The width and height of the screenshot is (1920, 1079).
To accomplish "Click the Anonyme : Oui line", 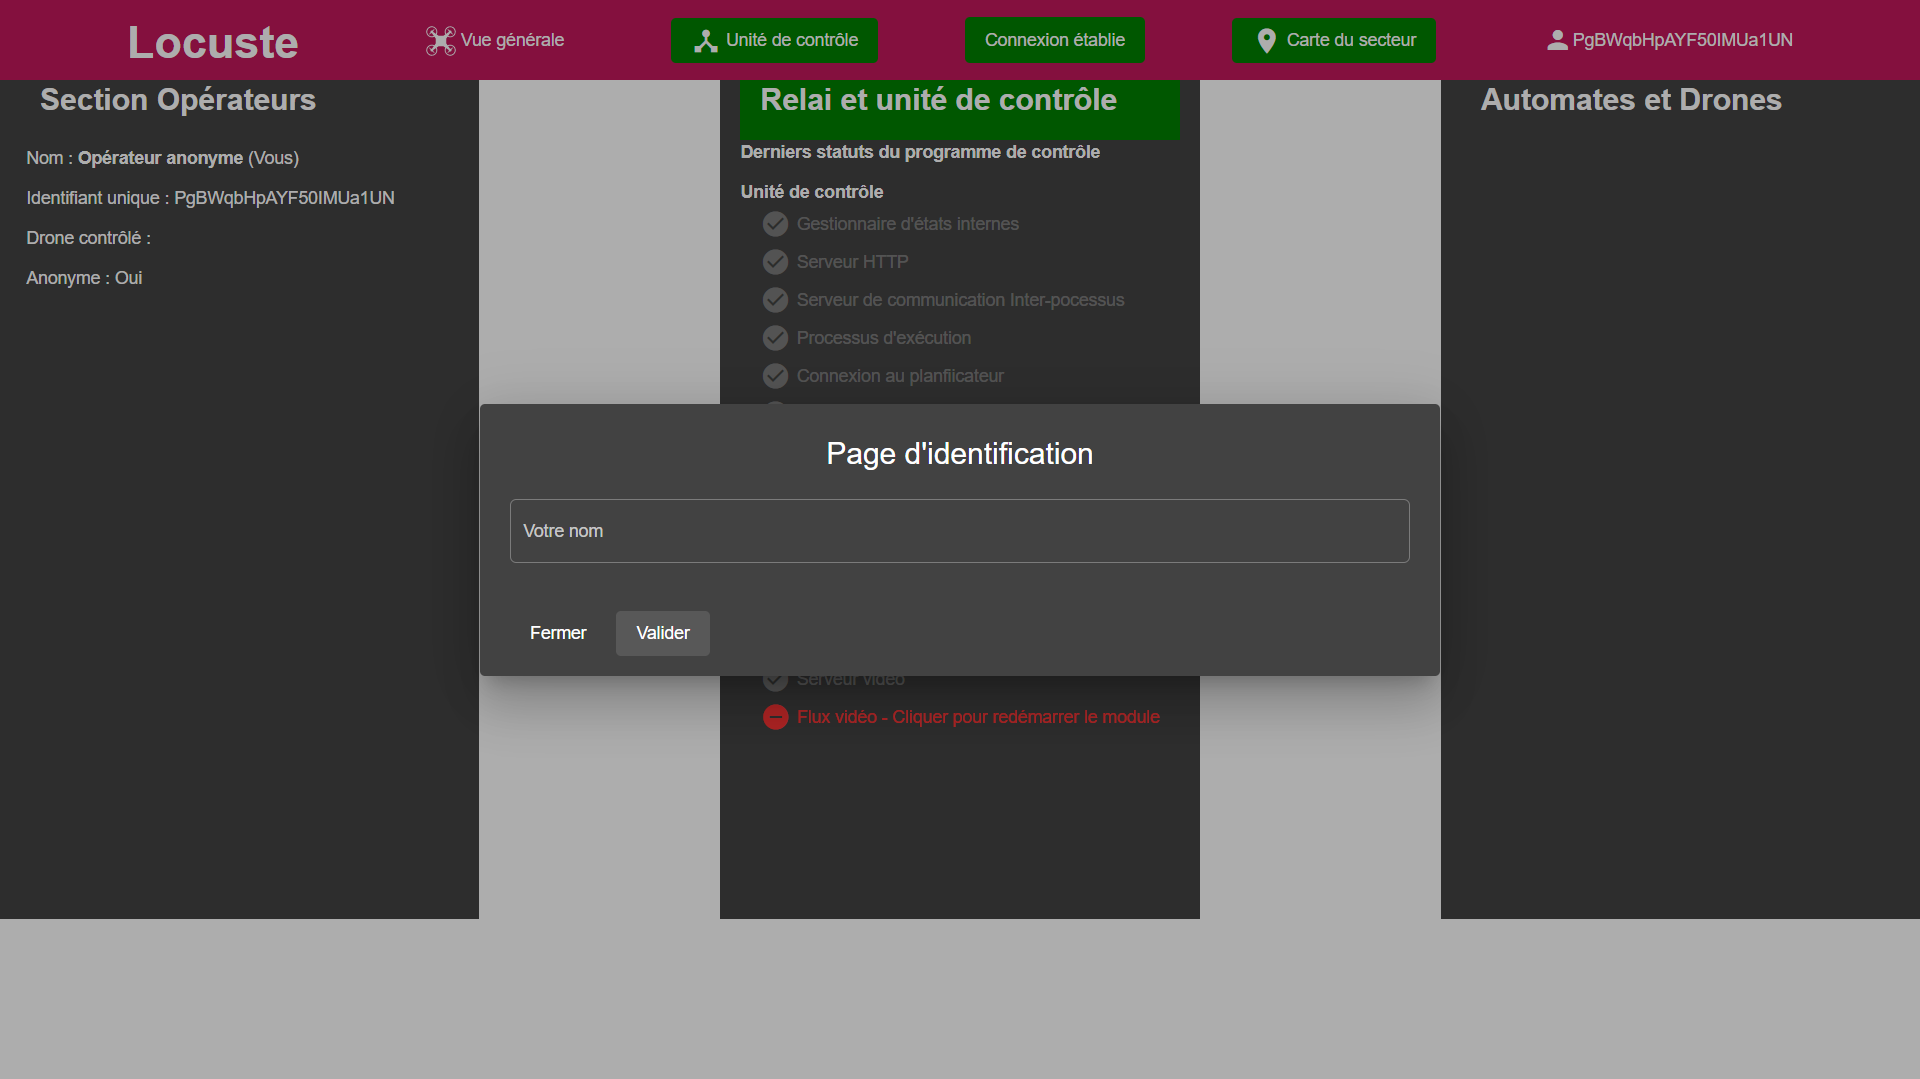I will pyautogui.click(x=84, y=278).
